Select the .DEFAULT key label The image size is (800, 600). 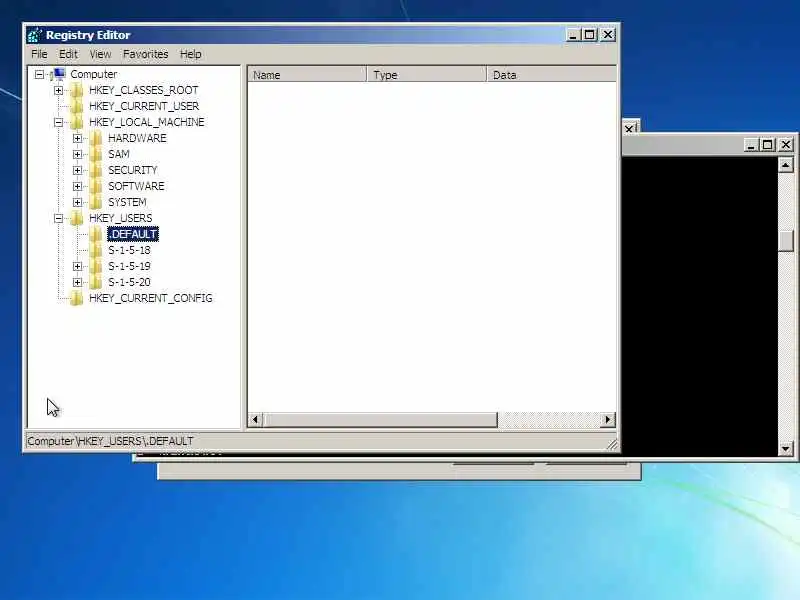tap(133, 234)
